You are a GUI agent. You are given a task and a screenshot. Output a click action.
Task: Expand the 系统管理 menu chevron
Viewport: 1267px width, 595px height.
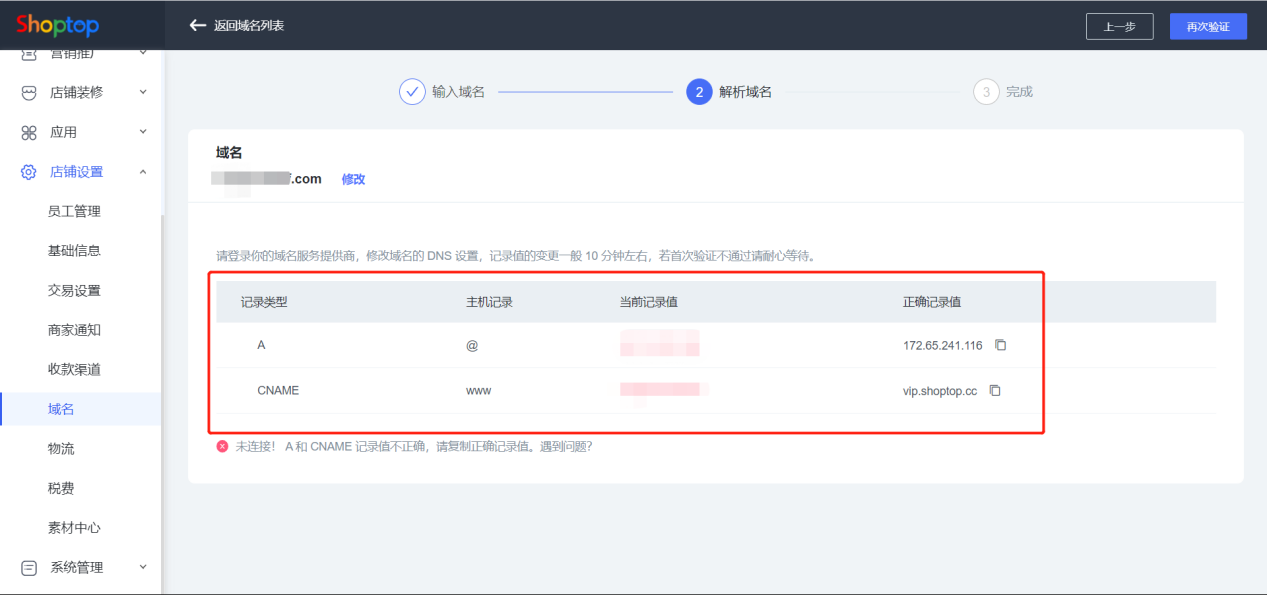(143, 567)
